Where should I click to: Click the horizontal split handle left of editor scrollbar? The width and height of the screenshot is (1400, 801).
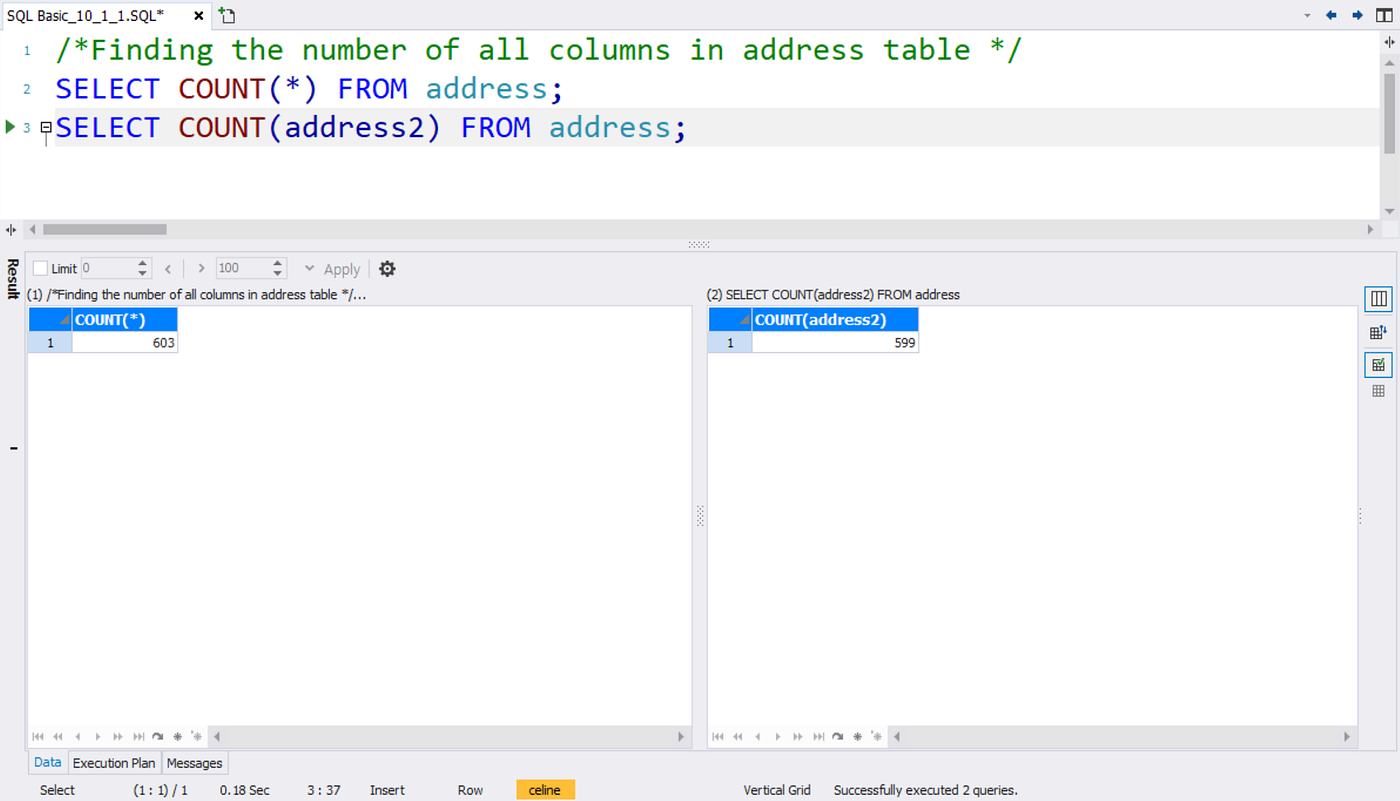11,229
